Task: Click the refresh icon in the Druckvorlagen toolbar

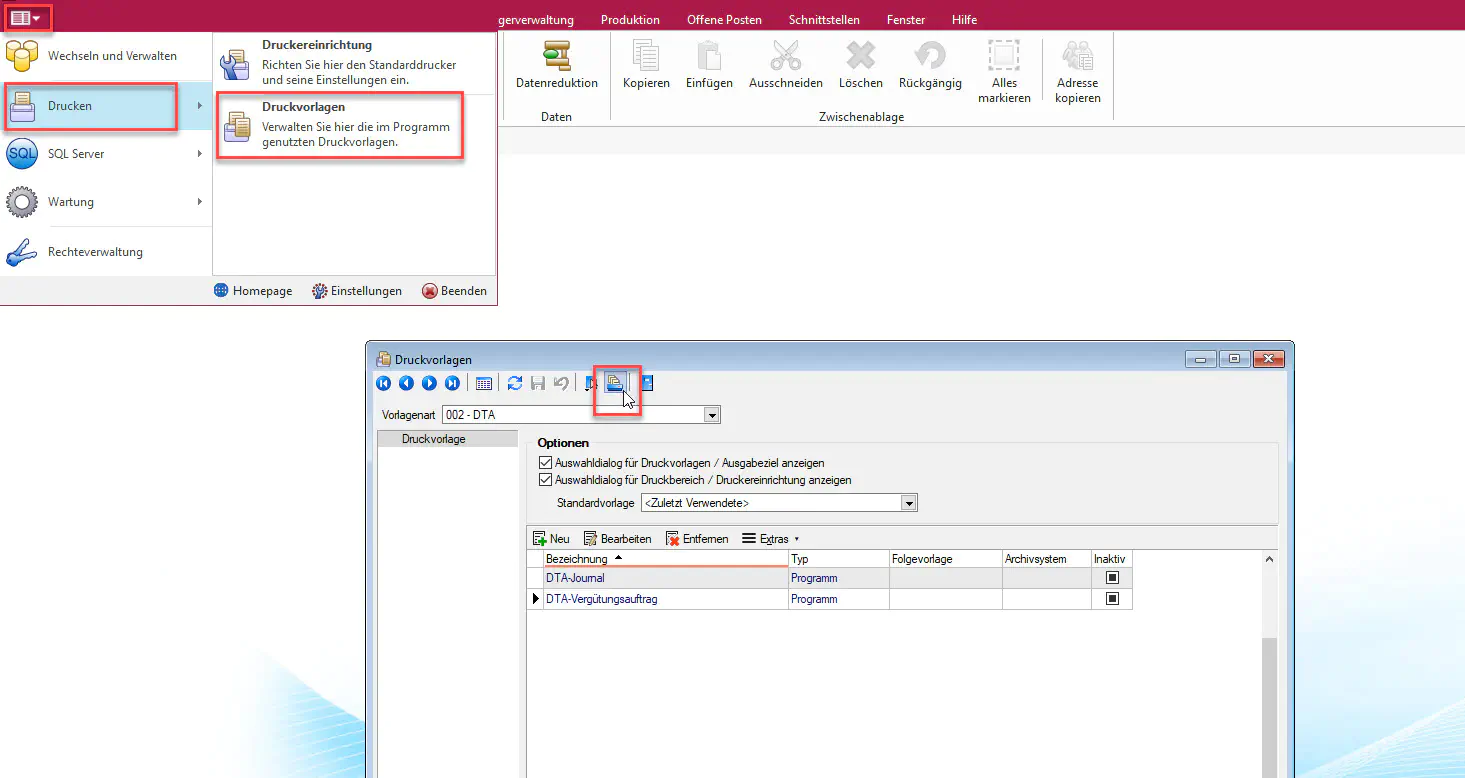Action: pos(515,383)
